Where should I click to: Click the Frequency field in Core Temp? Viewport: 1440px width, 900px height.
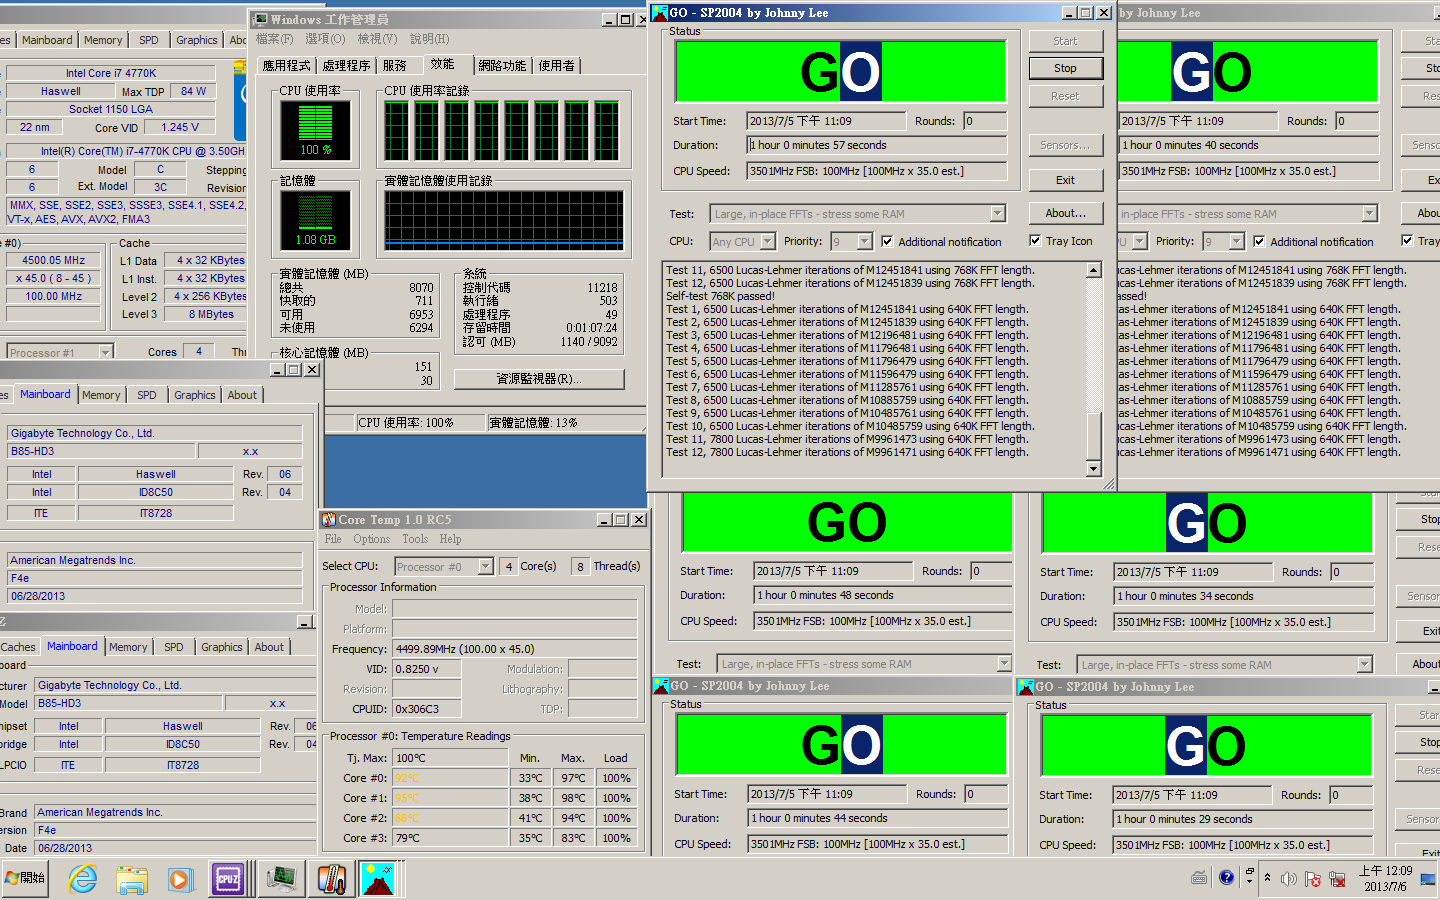click(x=515, y=649)
